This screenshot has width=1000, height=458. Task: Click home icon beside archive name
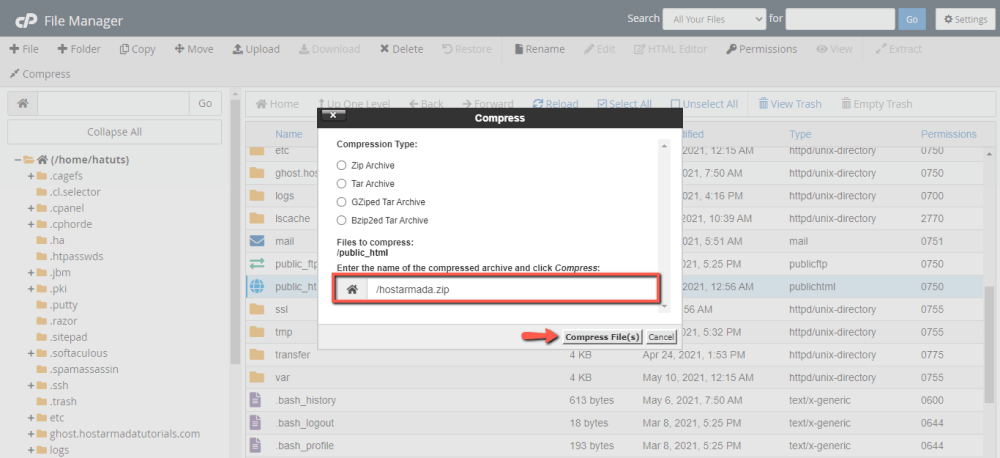pyautogui.click(x=351, y=290)
